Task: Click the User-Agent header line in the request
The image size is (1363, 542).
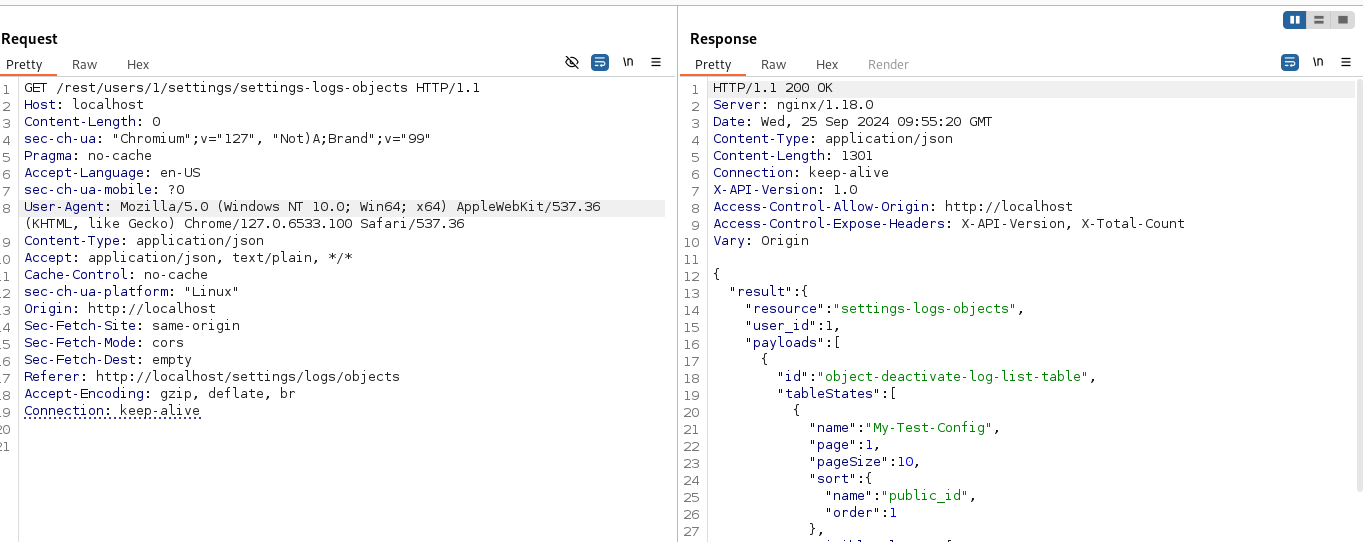Action: [x=312, y=206]
